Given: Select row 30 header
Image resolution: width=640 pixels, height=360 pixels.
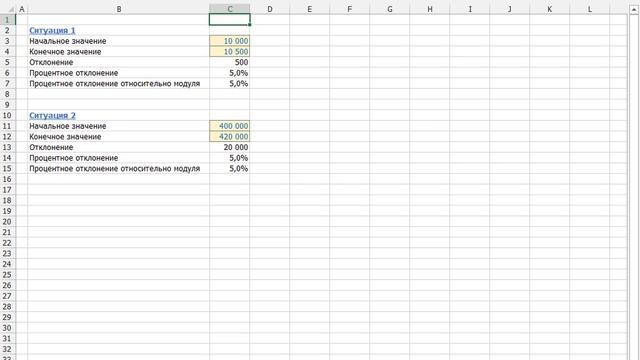Looking at the screenshot, I should click(x=7, y=327).
